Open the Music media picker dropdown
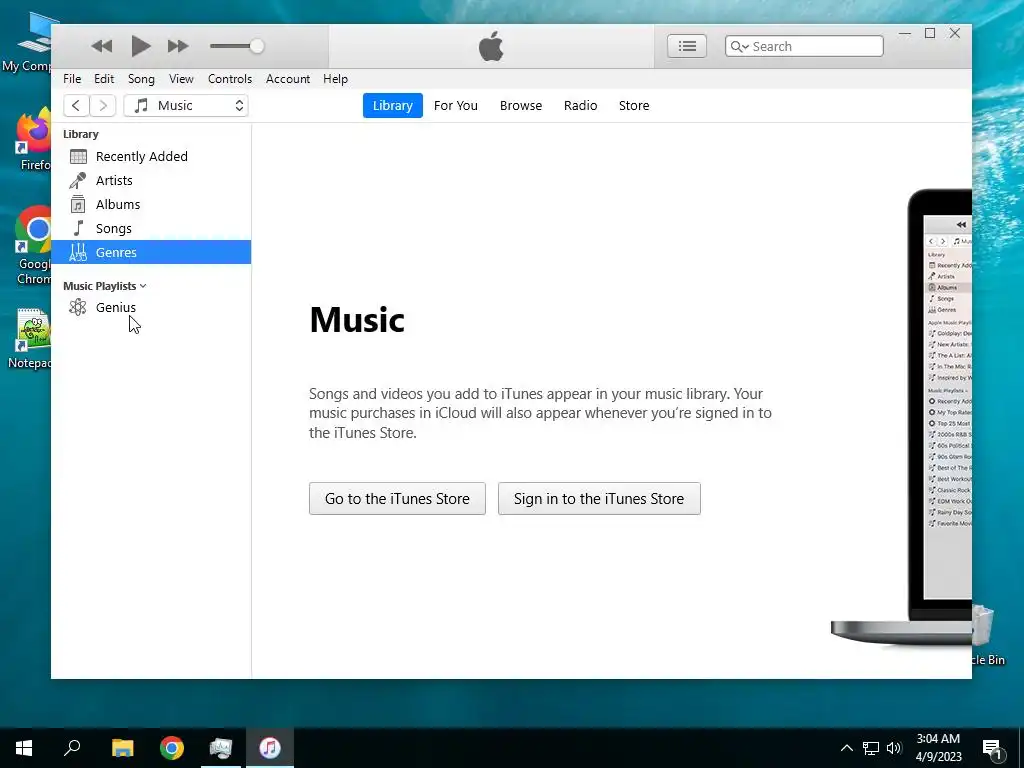Screen dimensions: 1024x768 point(186,105)
